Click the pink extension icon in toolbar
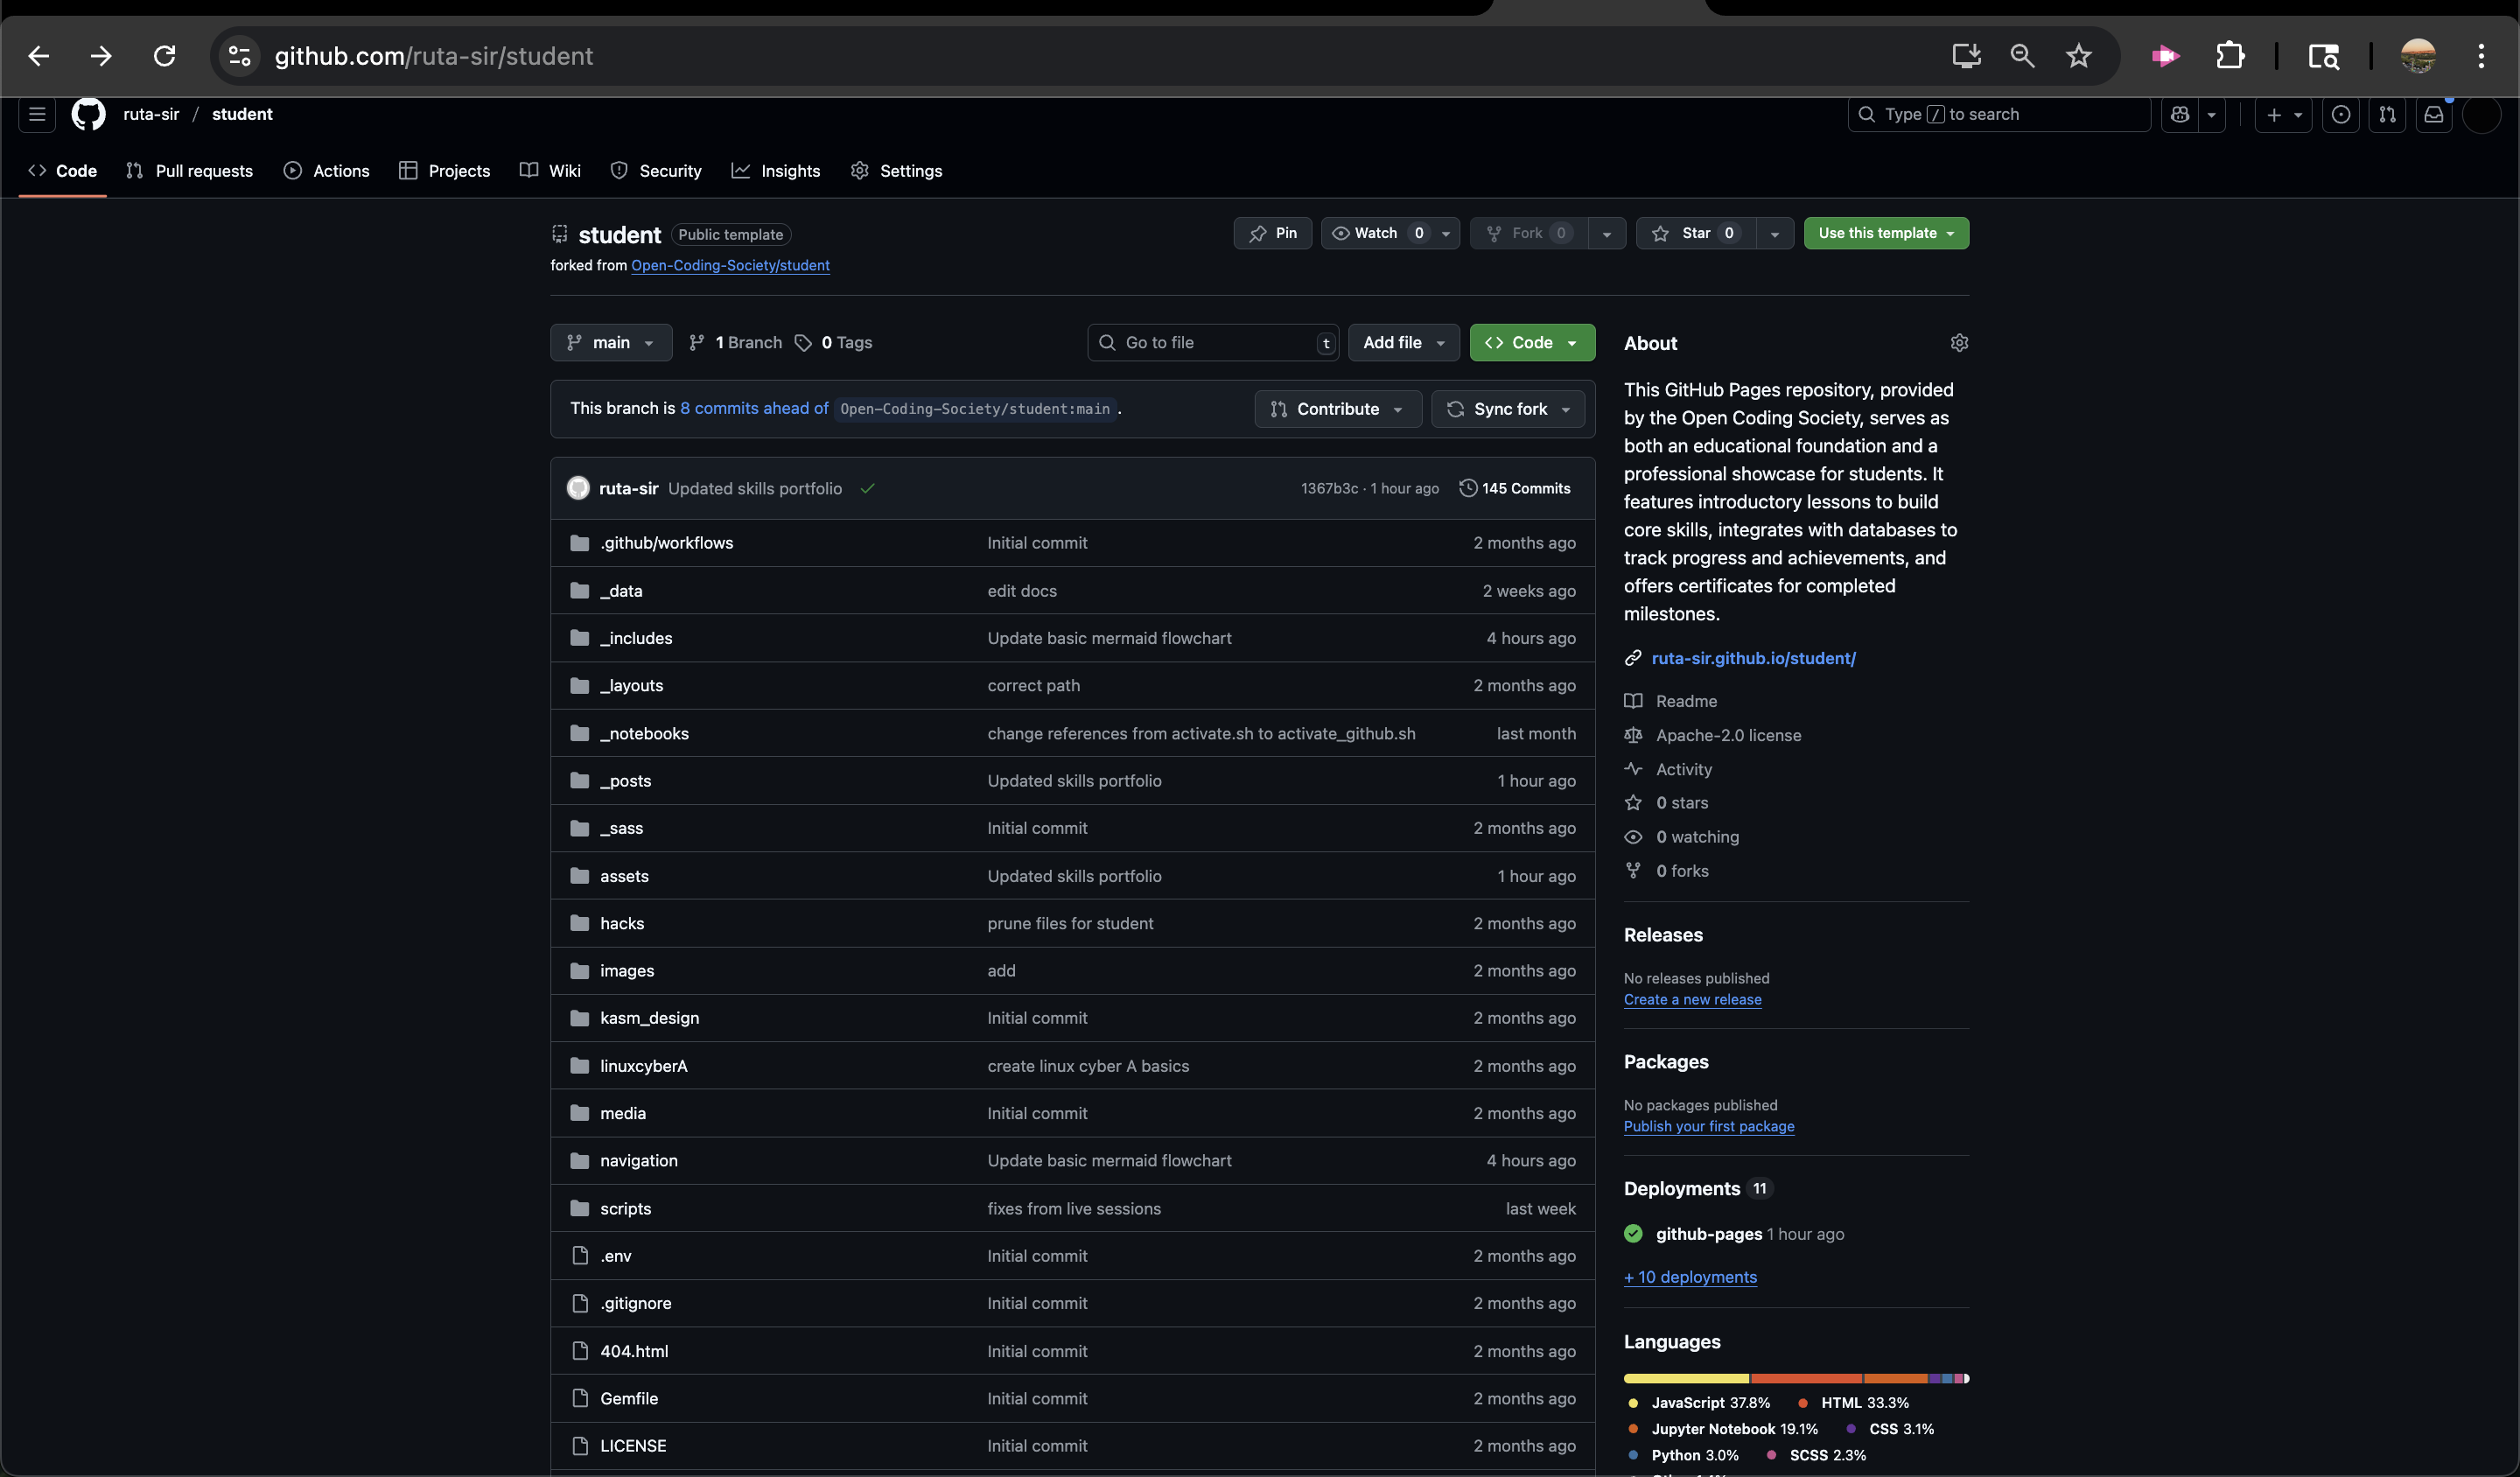 [x=2165, y=56]
